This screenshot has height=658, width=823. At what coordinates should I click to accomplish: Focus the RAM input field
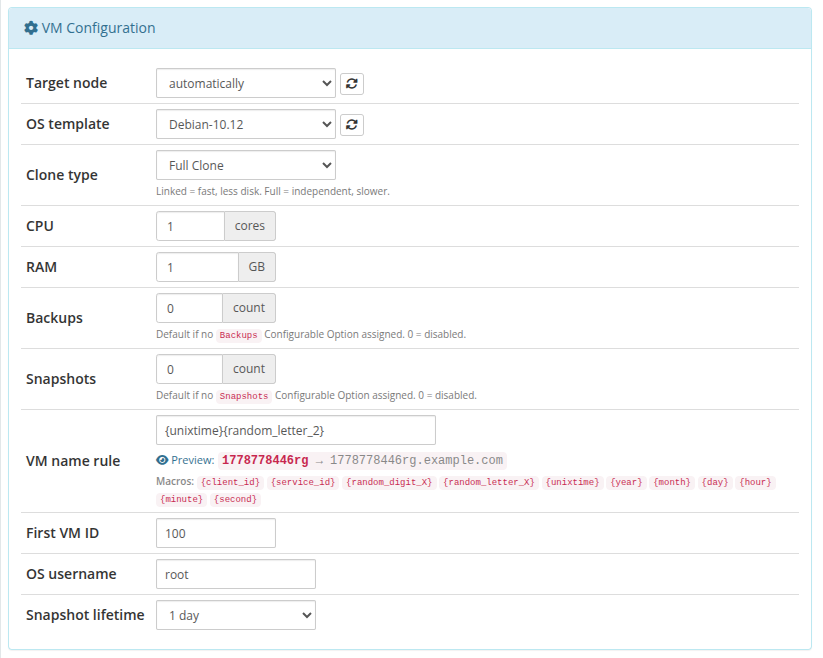point(197,267)
